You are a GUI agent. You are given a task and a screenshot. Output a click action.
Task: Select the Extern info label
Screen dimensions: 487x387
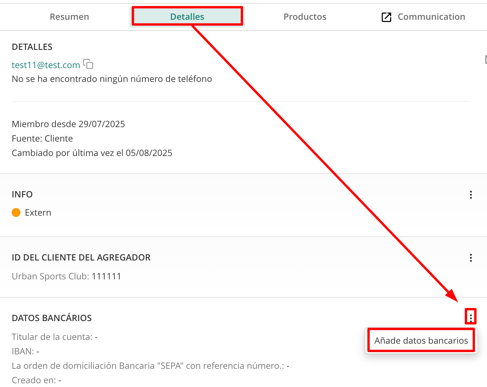pos(38,213)
